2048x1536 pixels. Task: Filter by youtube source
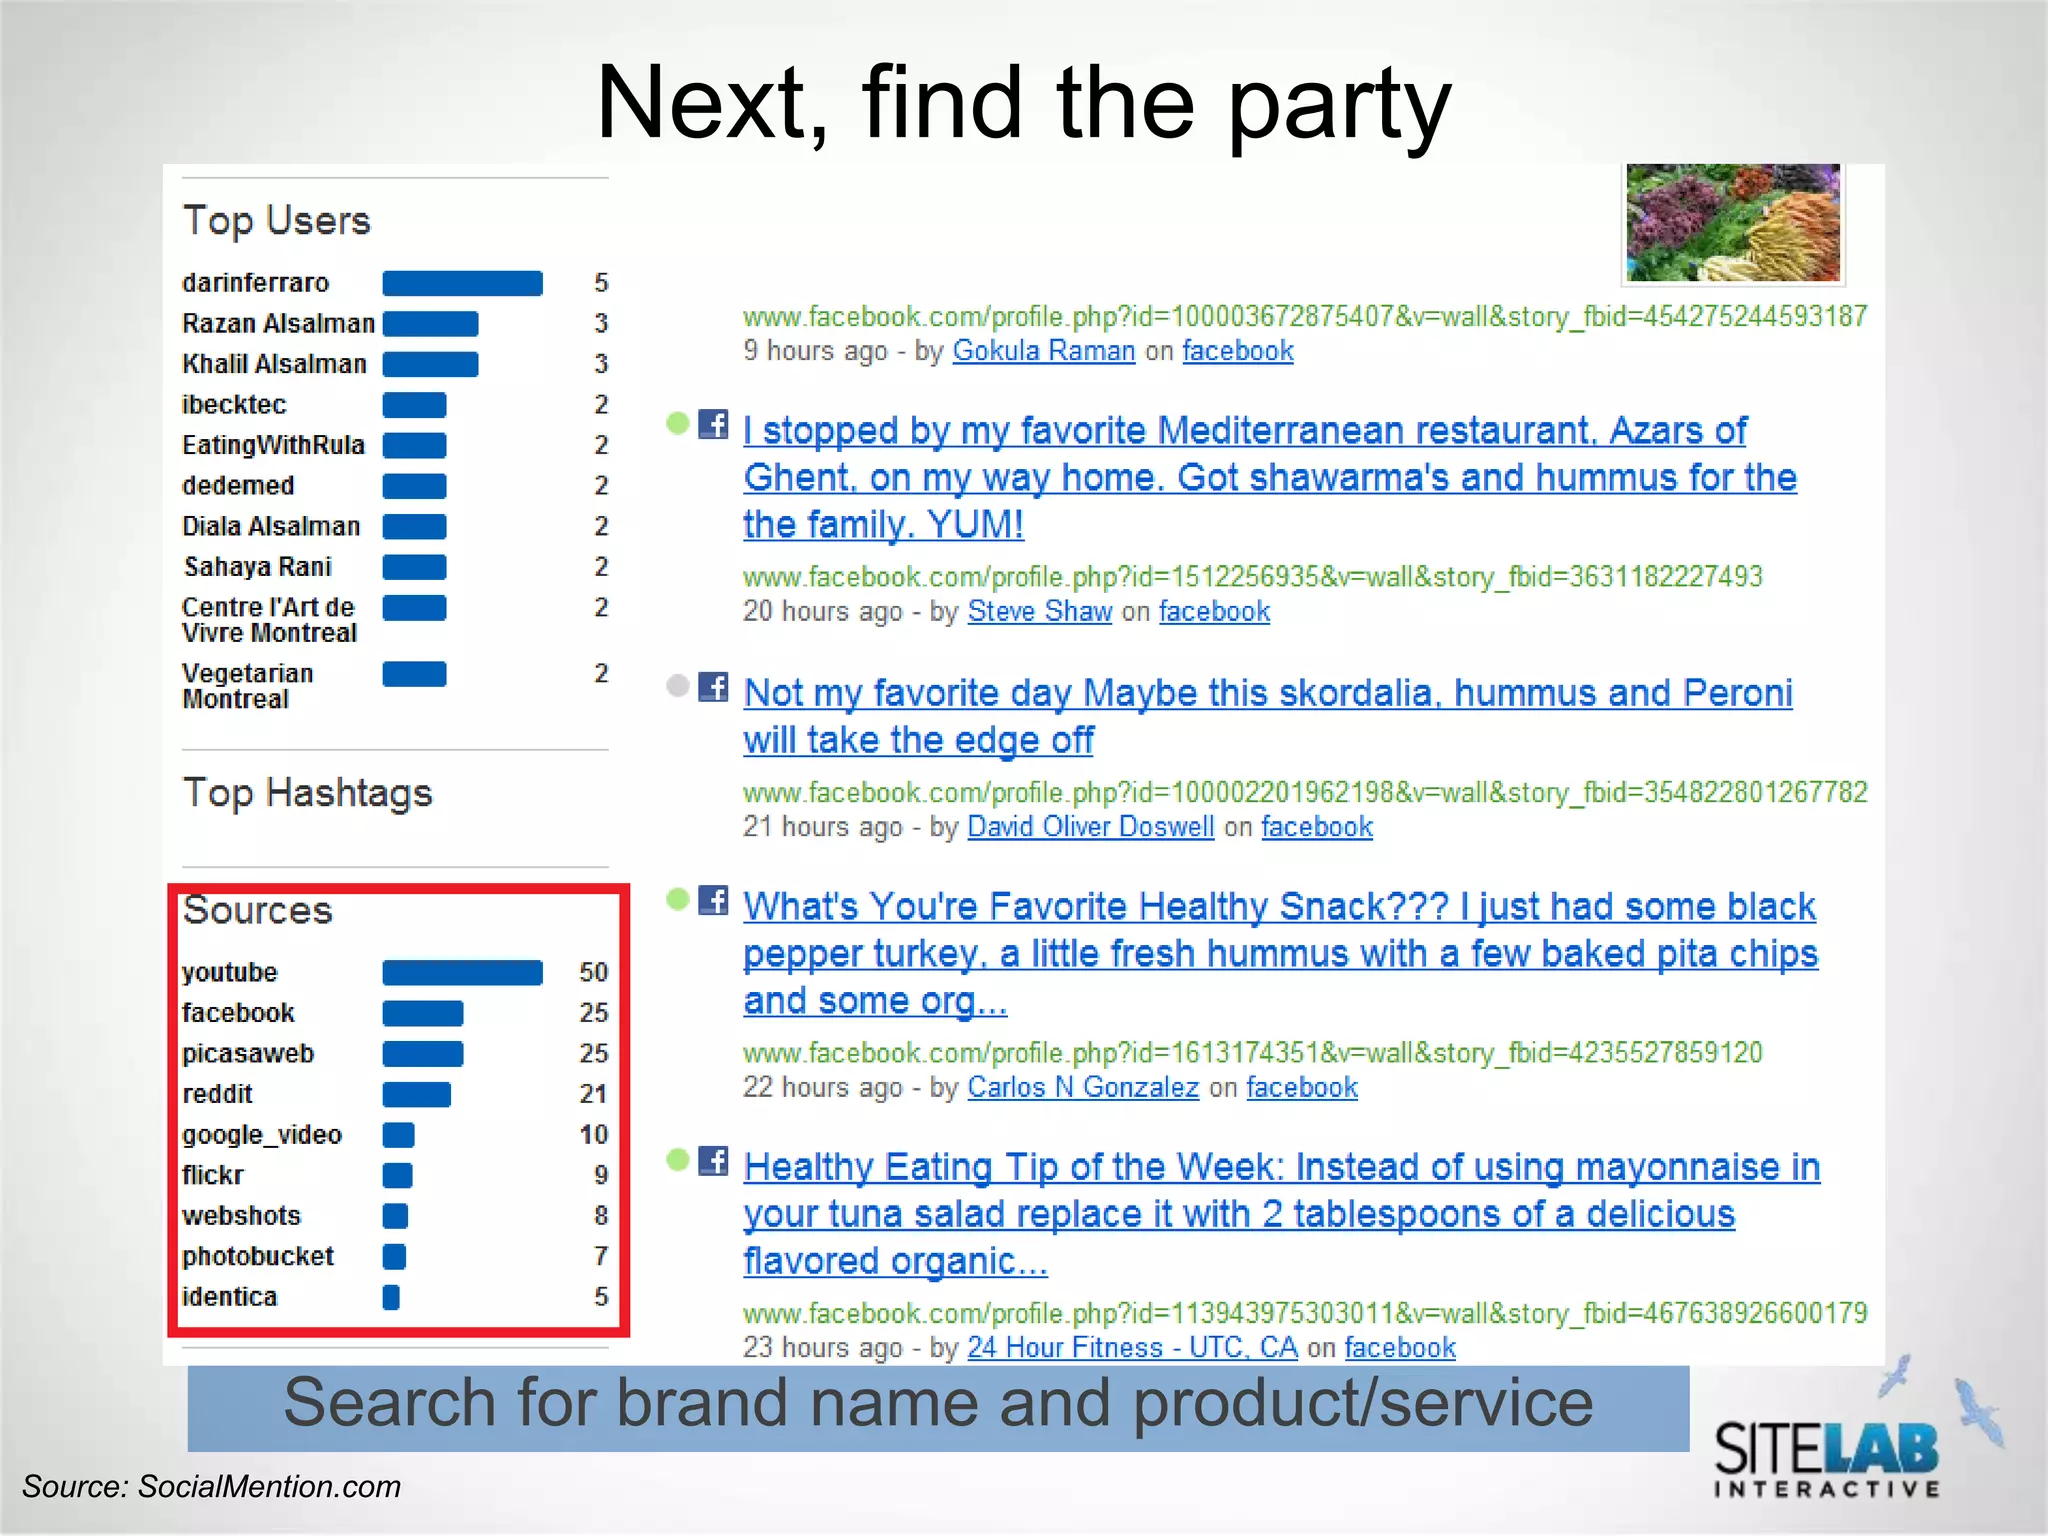[229, 972]
